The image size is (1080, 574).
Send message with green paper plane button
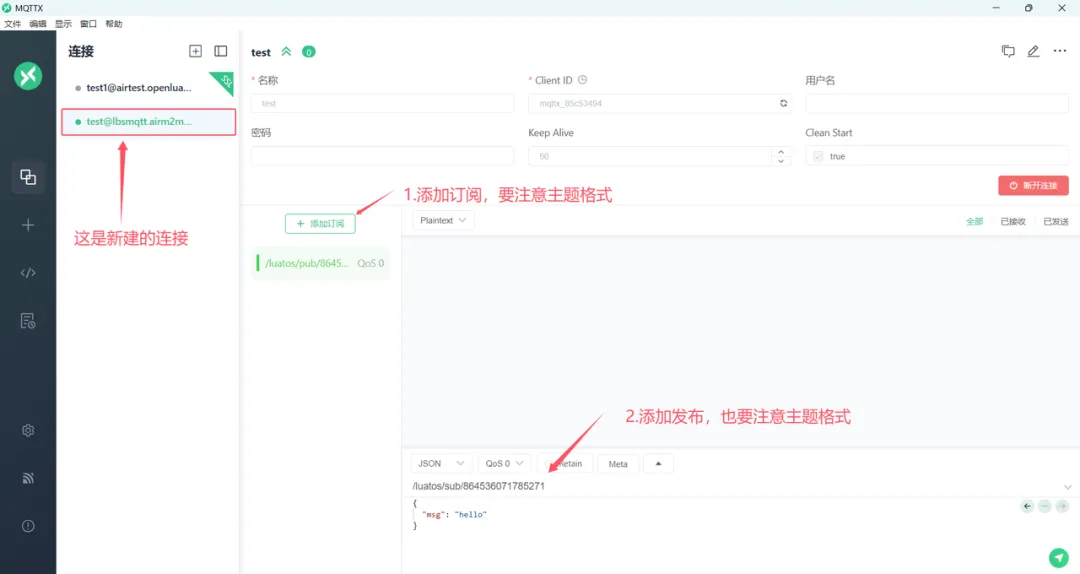click(x=1059, y=557)
